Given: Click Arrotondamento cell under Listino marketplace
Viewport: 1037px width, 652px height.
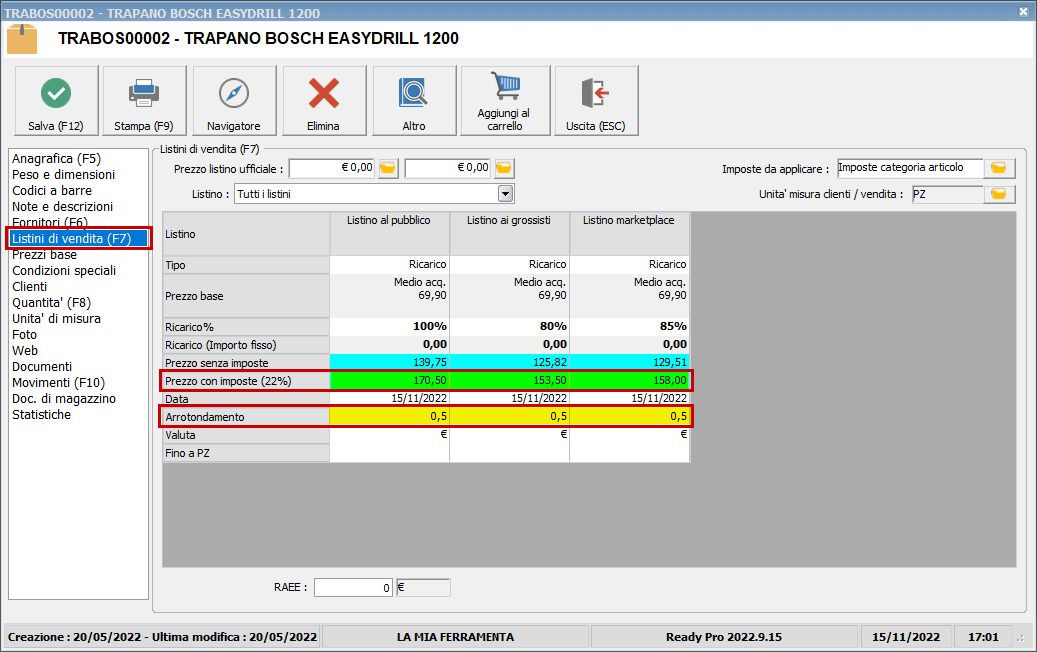Looking at the screenshot, I should point(629,417).
